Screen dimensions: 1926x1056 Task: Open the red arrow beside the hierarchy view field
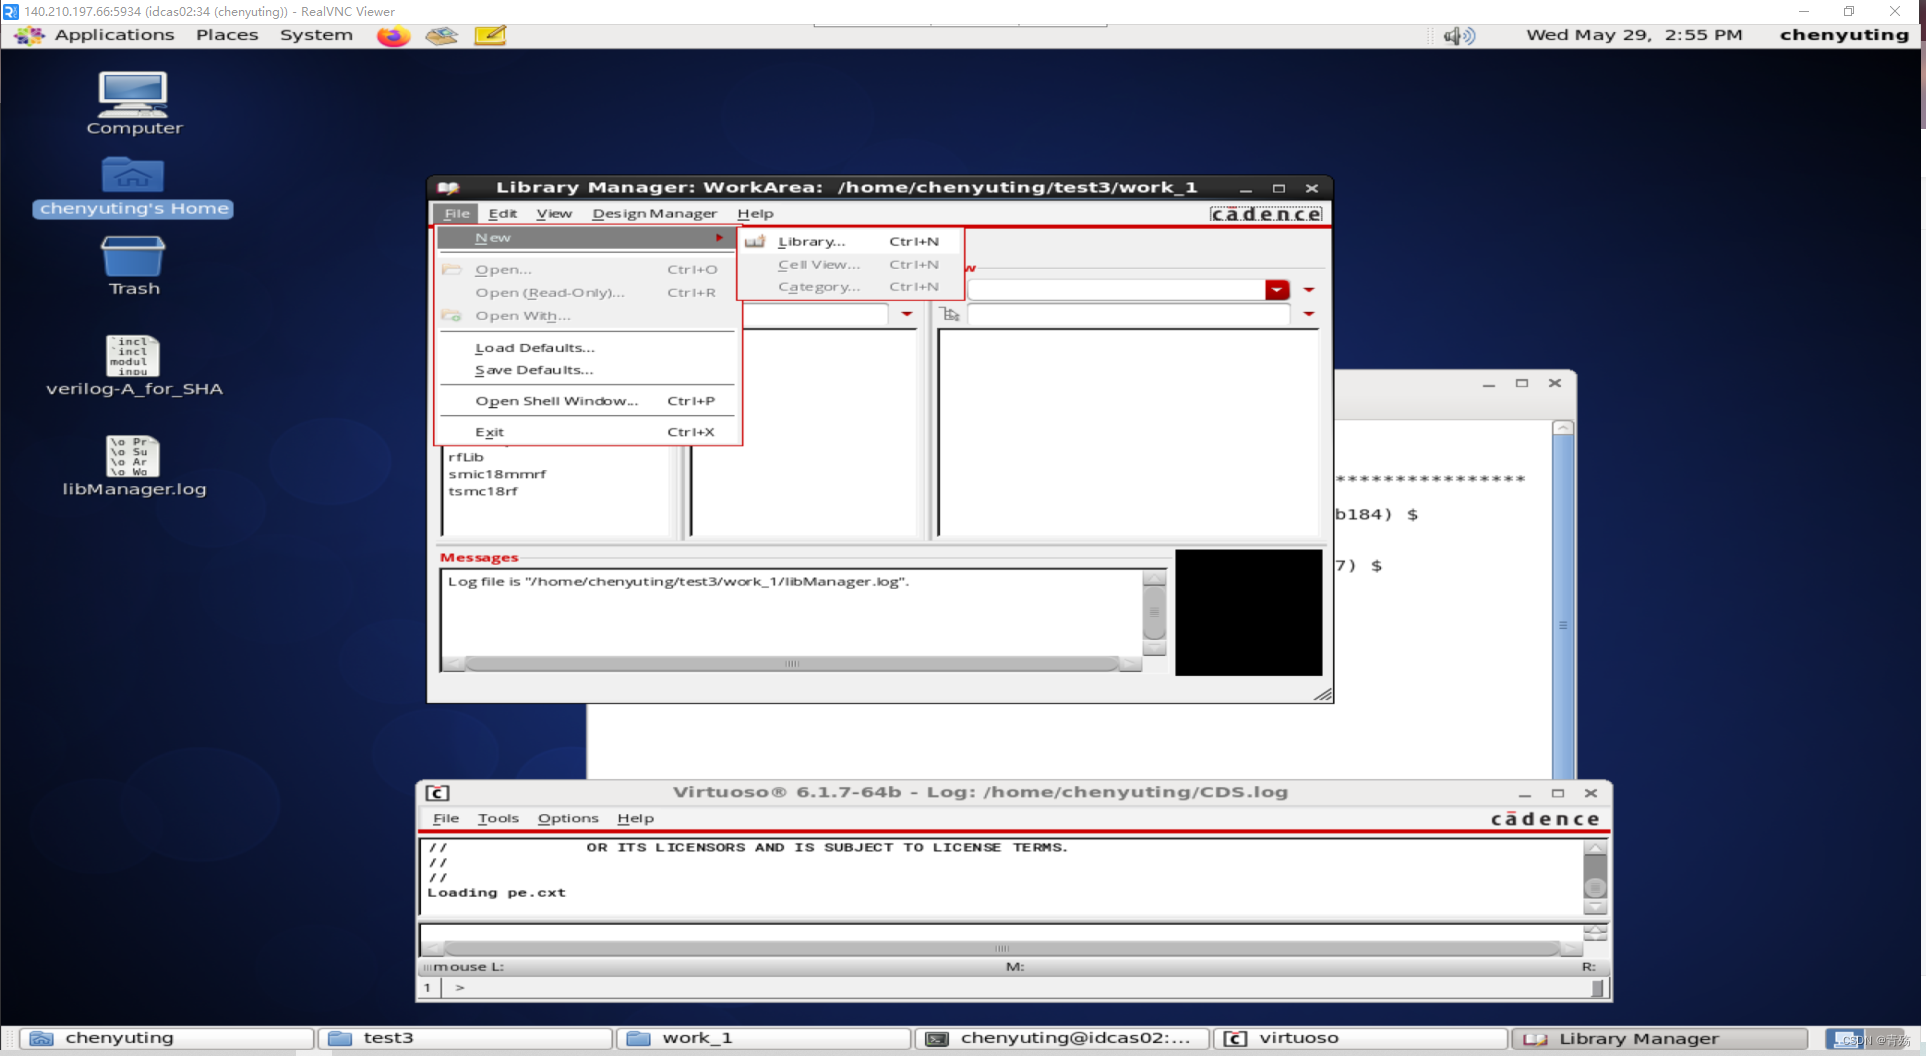1308,314
